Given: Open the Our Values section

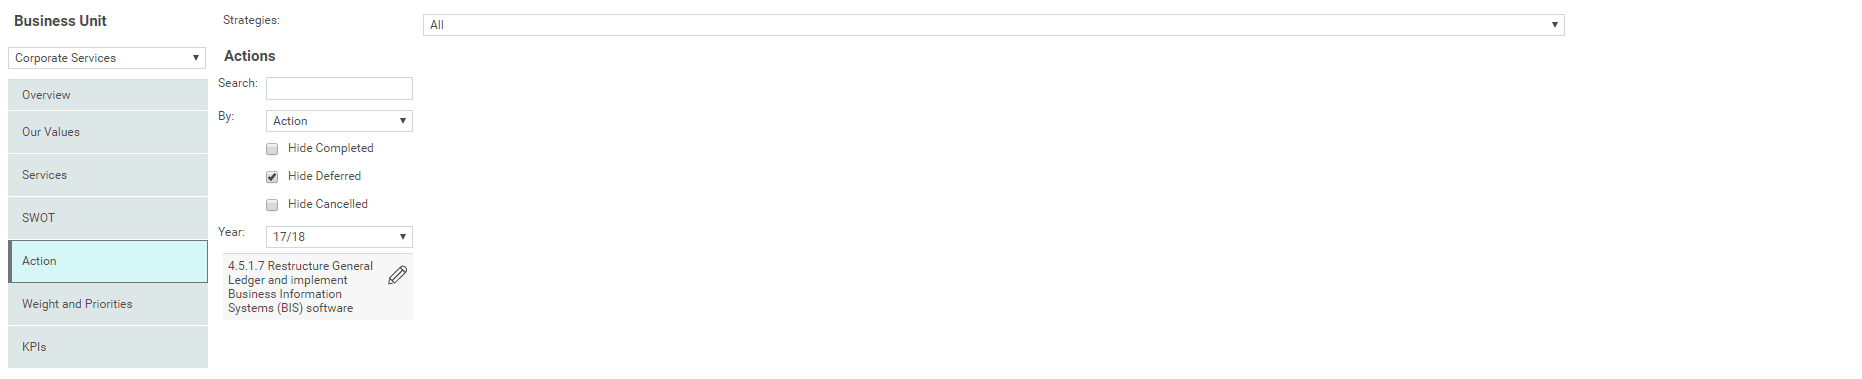Looking at the screenshot, I should (108, 132).
